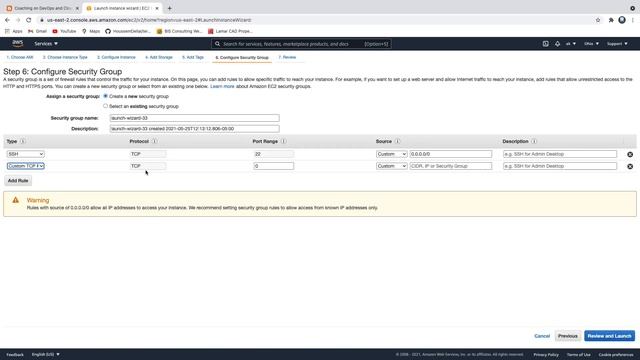Go to step 5 Add Tags
Viewport: 640px width, 360px height.
pos(193,58)
